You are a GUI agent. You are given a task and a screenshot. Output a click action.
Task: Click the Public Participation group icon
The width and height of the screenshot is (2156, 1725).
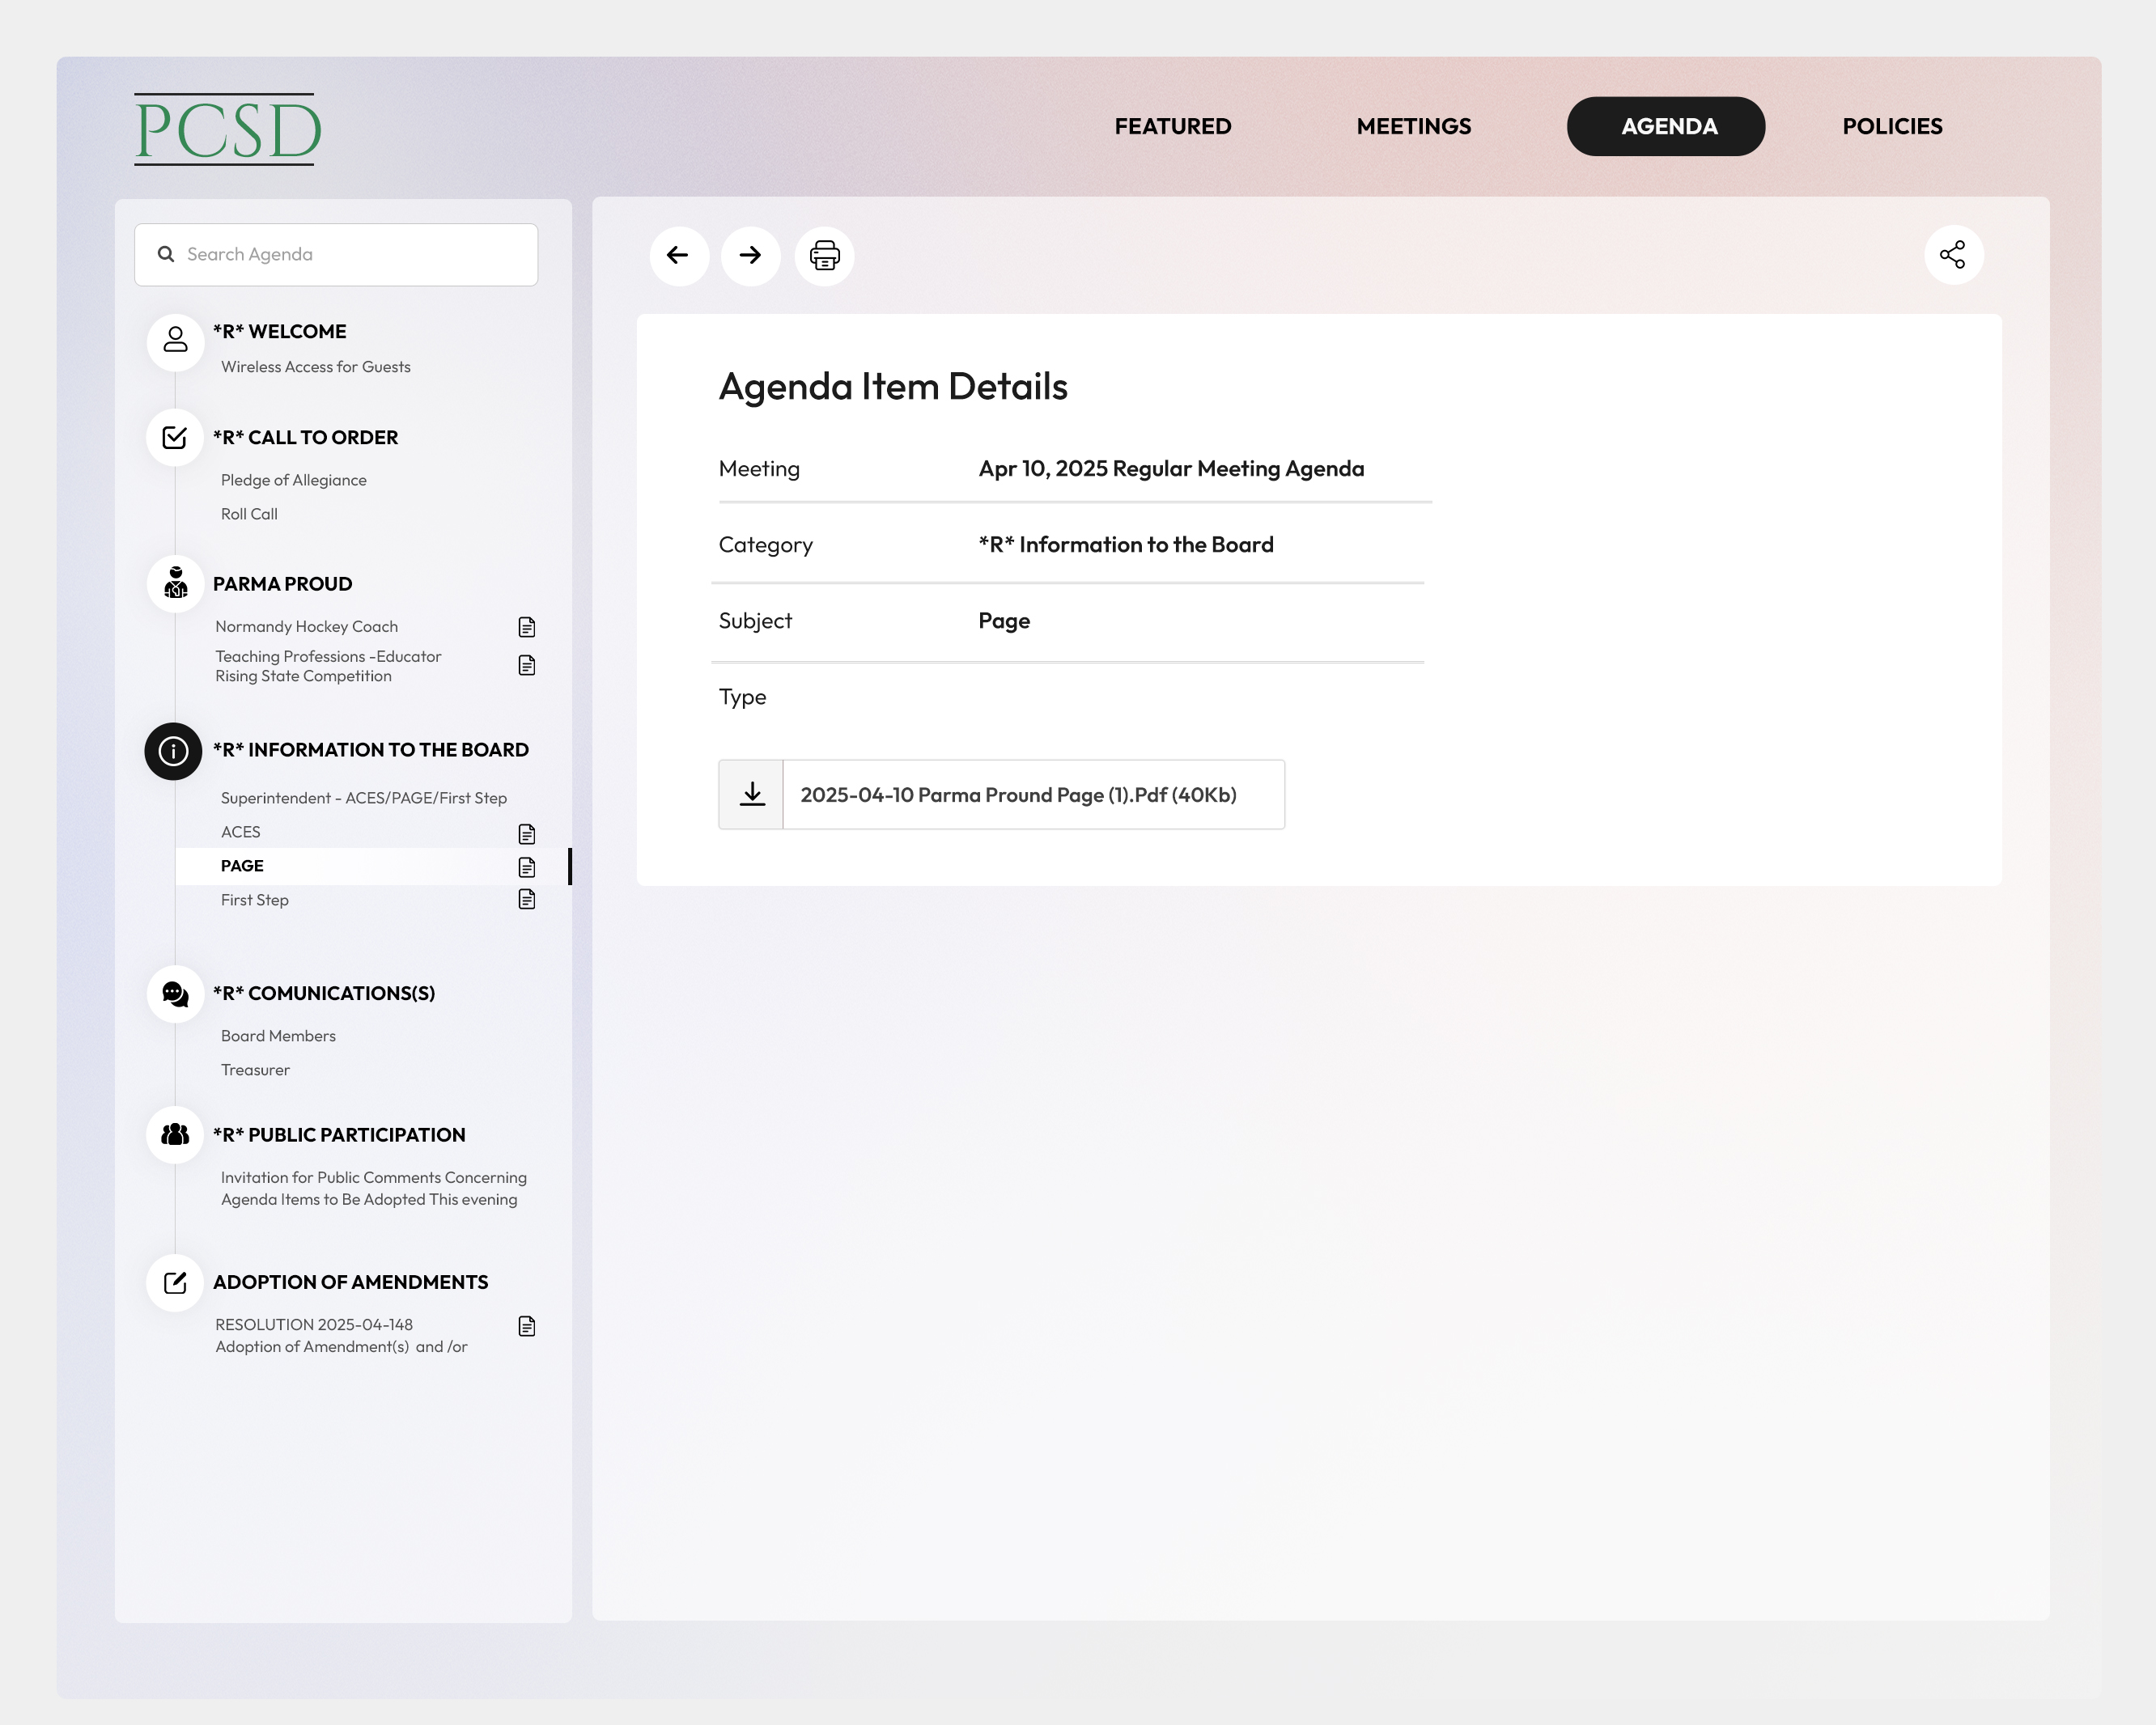point(175,1135)
